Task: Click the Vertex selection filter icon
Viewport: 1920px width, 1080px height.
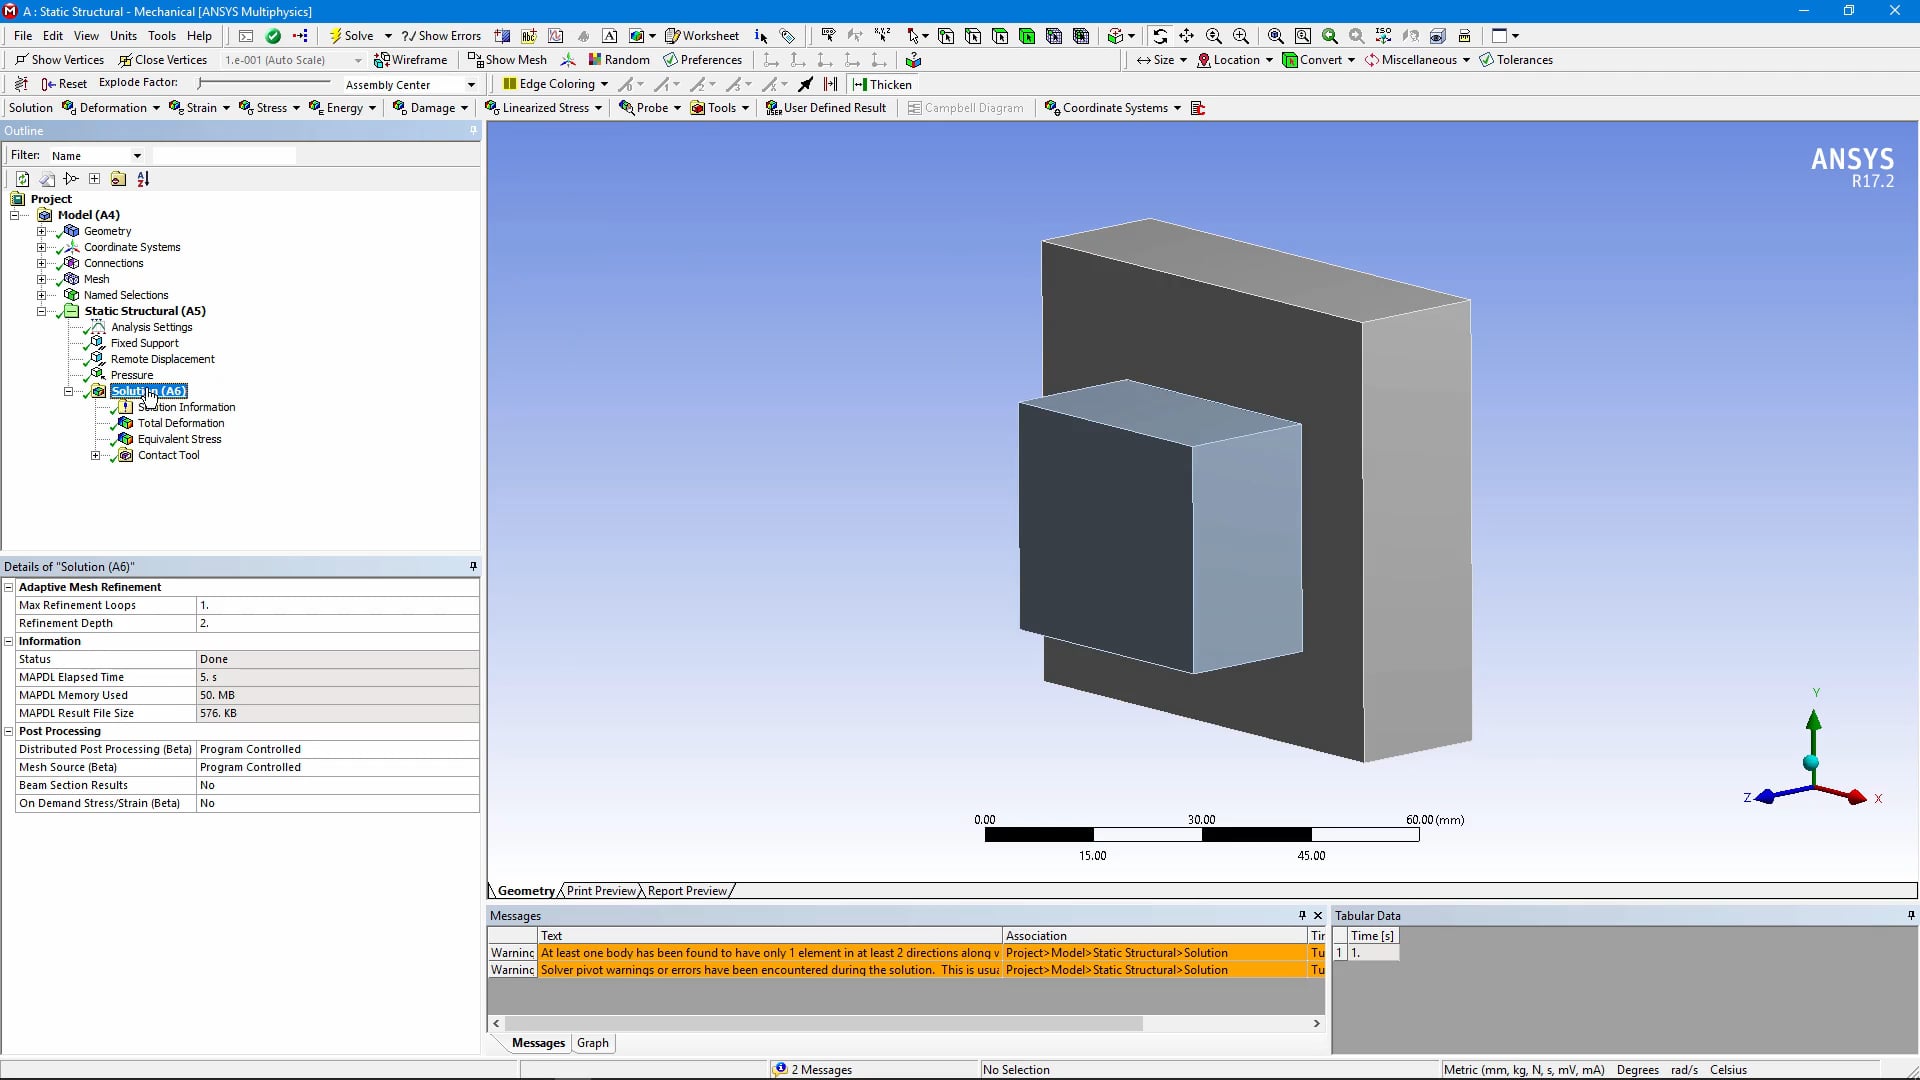Action: (x=946, y=36)
